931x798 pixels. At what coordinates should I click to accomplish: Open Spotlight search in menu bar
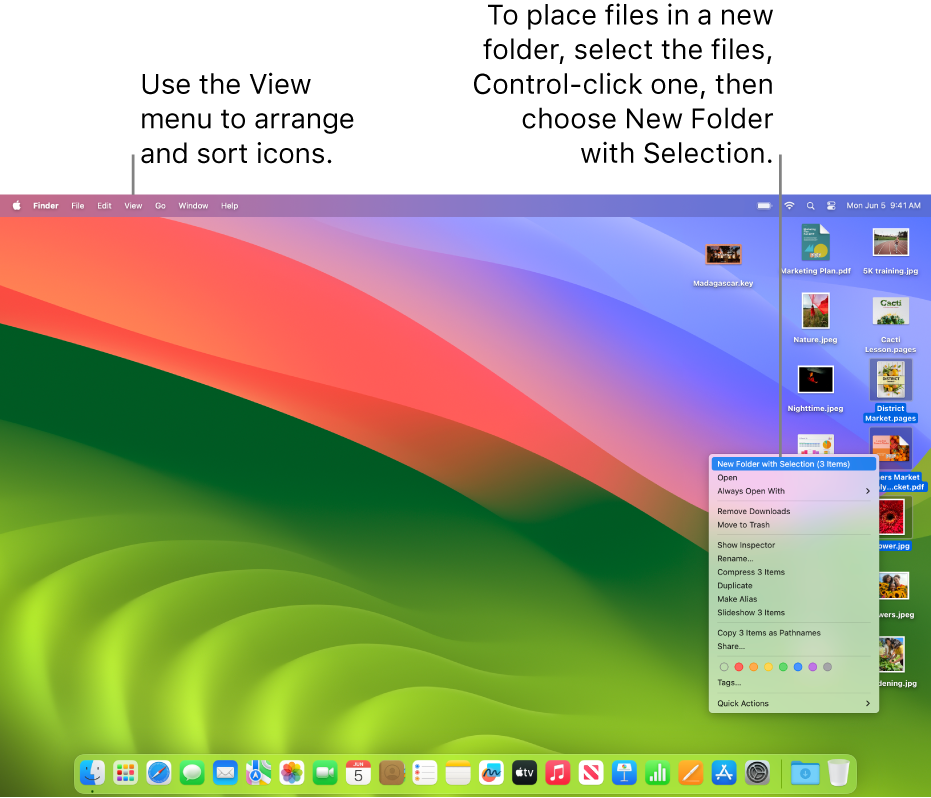[810, 205]
